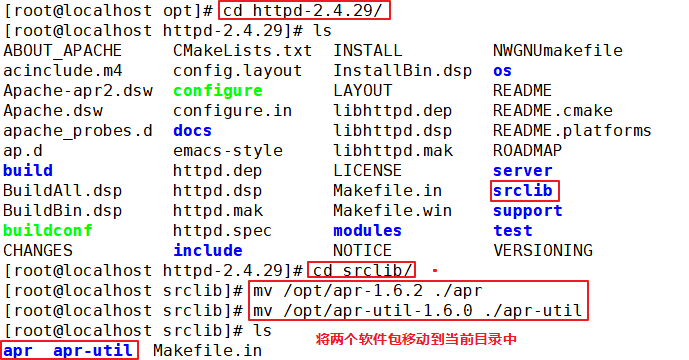Screen dimensions: 689x360
Task: Select BuildAll.dsp in the listing
Action: tap(62, 191)
